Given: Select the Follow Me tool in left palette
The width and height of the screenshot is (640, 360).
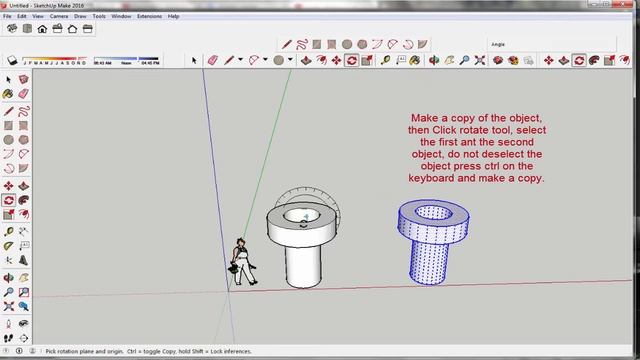Looking at the screenshot, I should (23, 200).
